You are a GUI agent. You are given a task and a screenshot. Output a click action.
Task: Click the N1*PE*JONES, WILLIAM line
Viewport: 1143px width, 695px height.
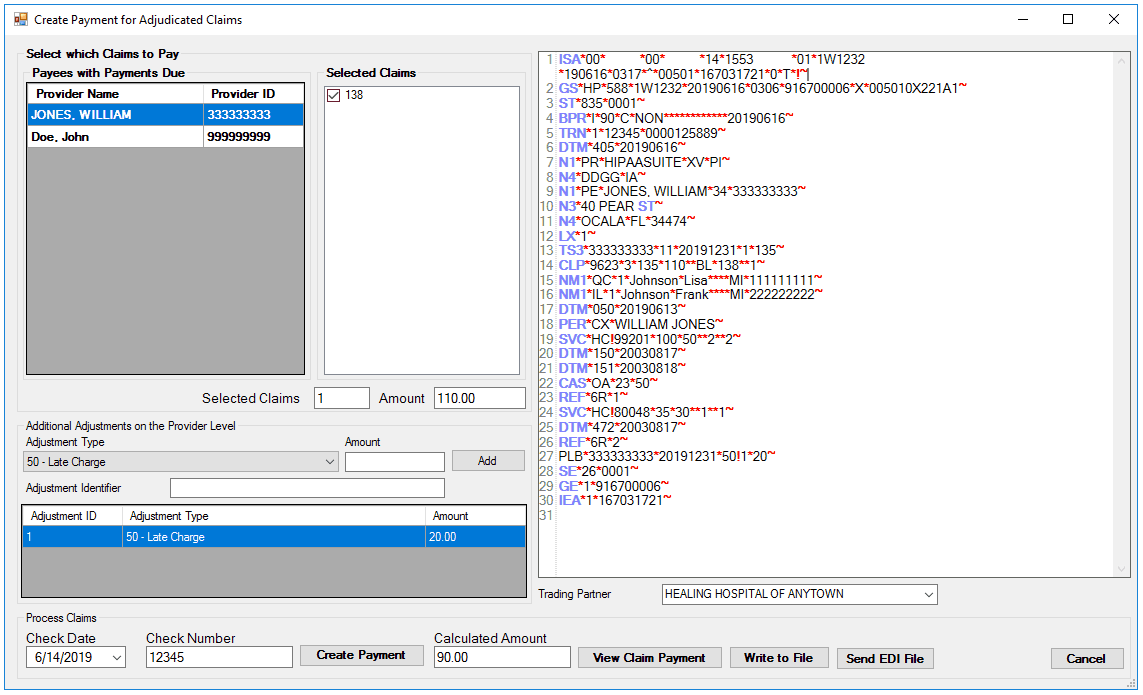[682, 192]
